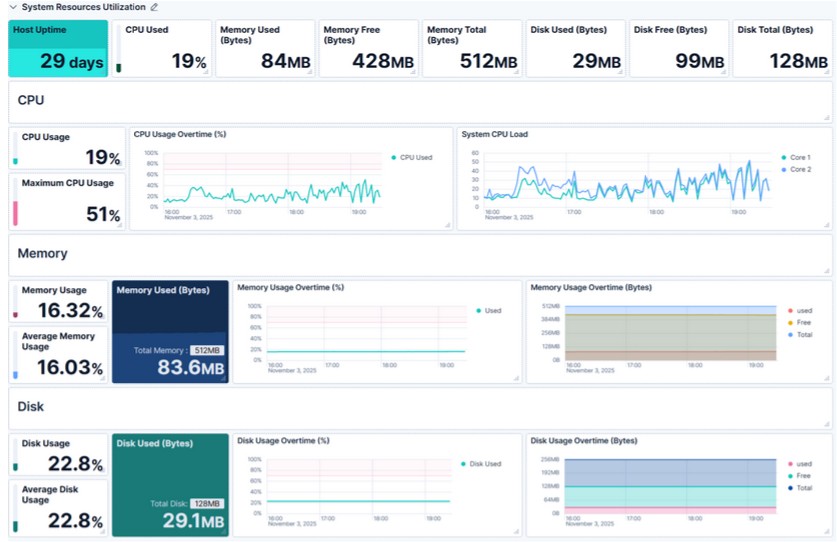
Task: Click the Disk section header panel
Action: tap(420, 407)
